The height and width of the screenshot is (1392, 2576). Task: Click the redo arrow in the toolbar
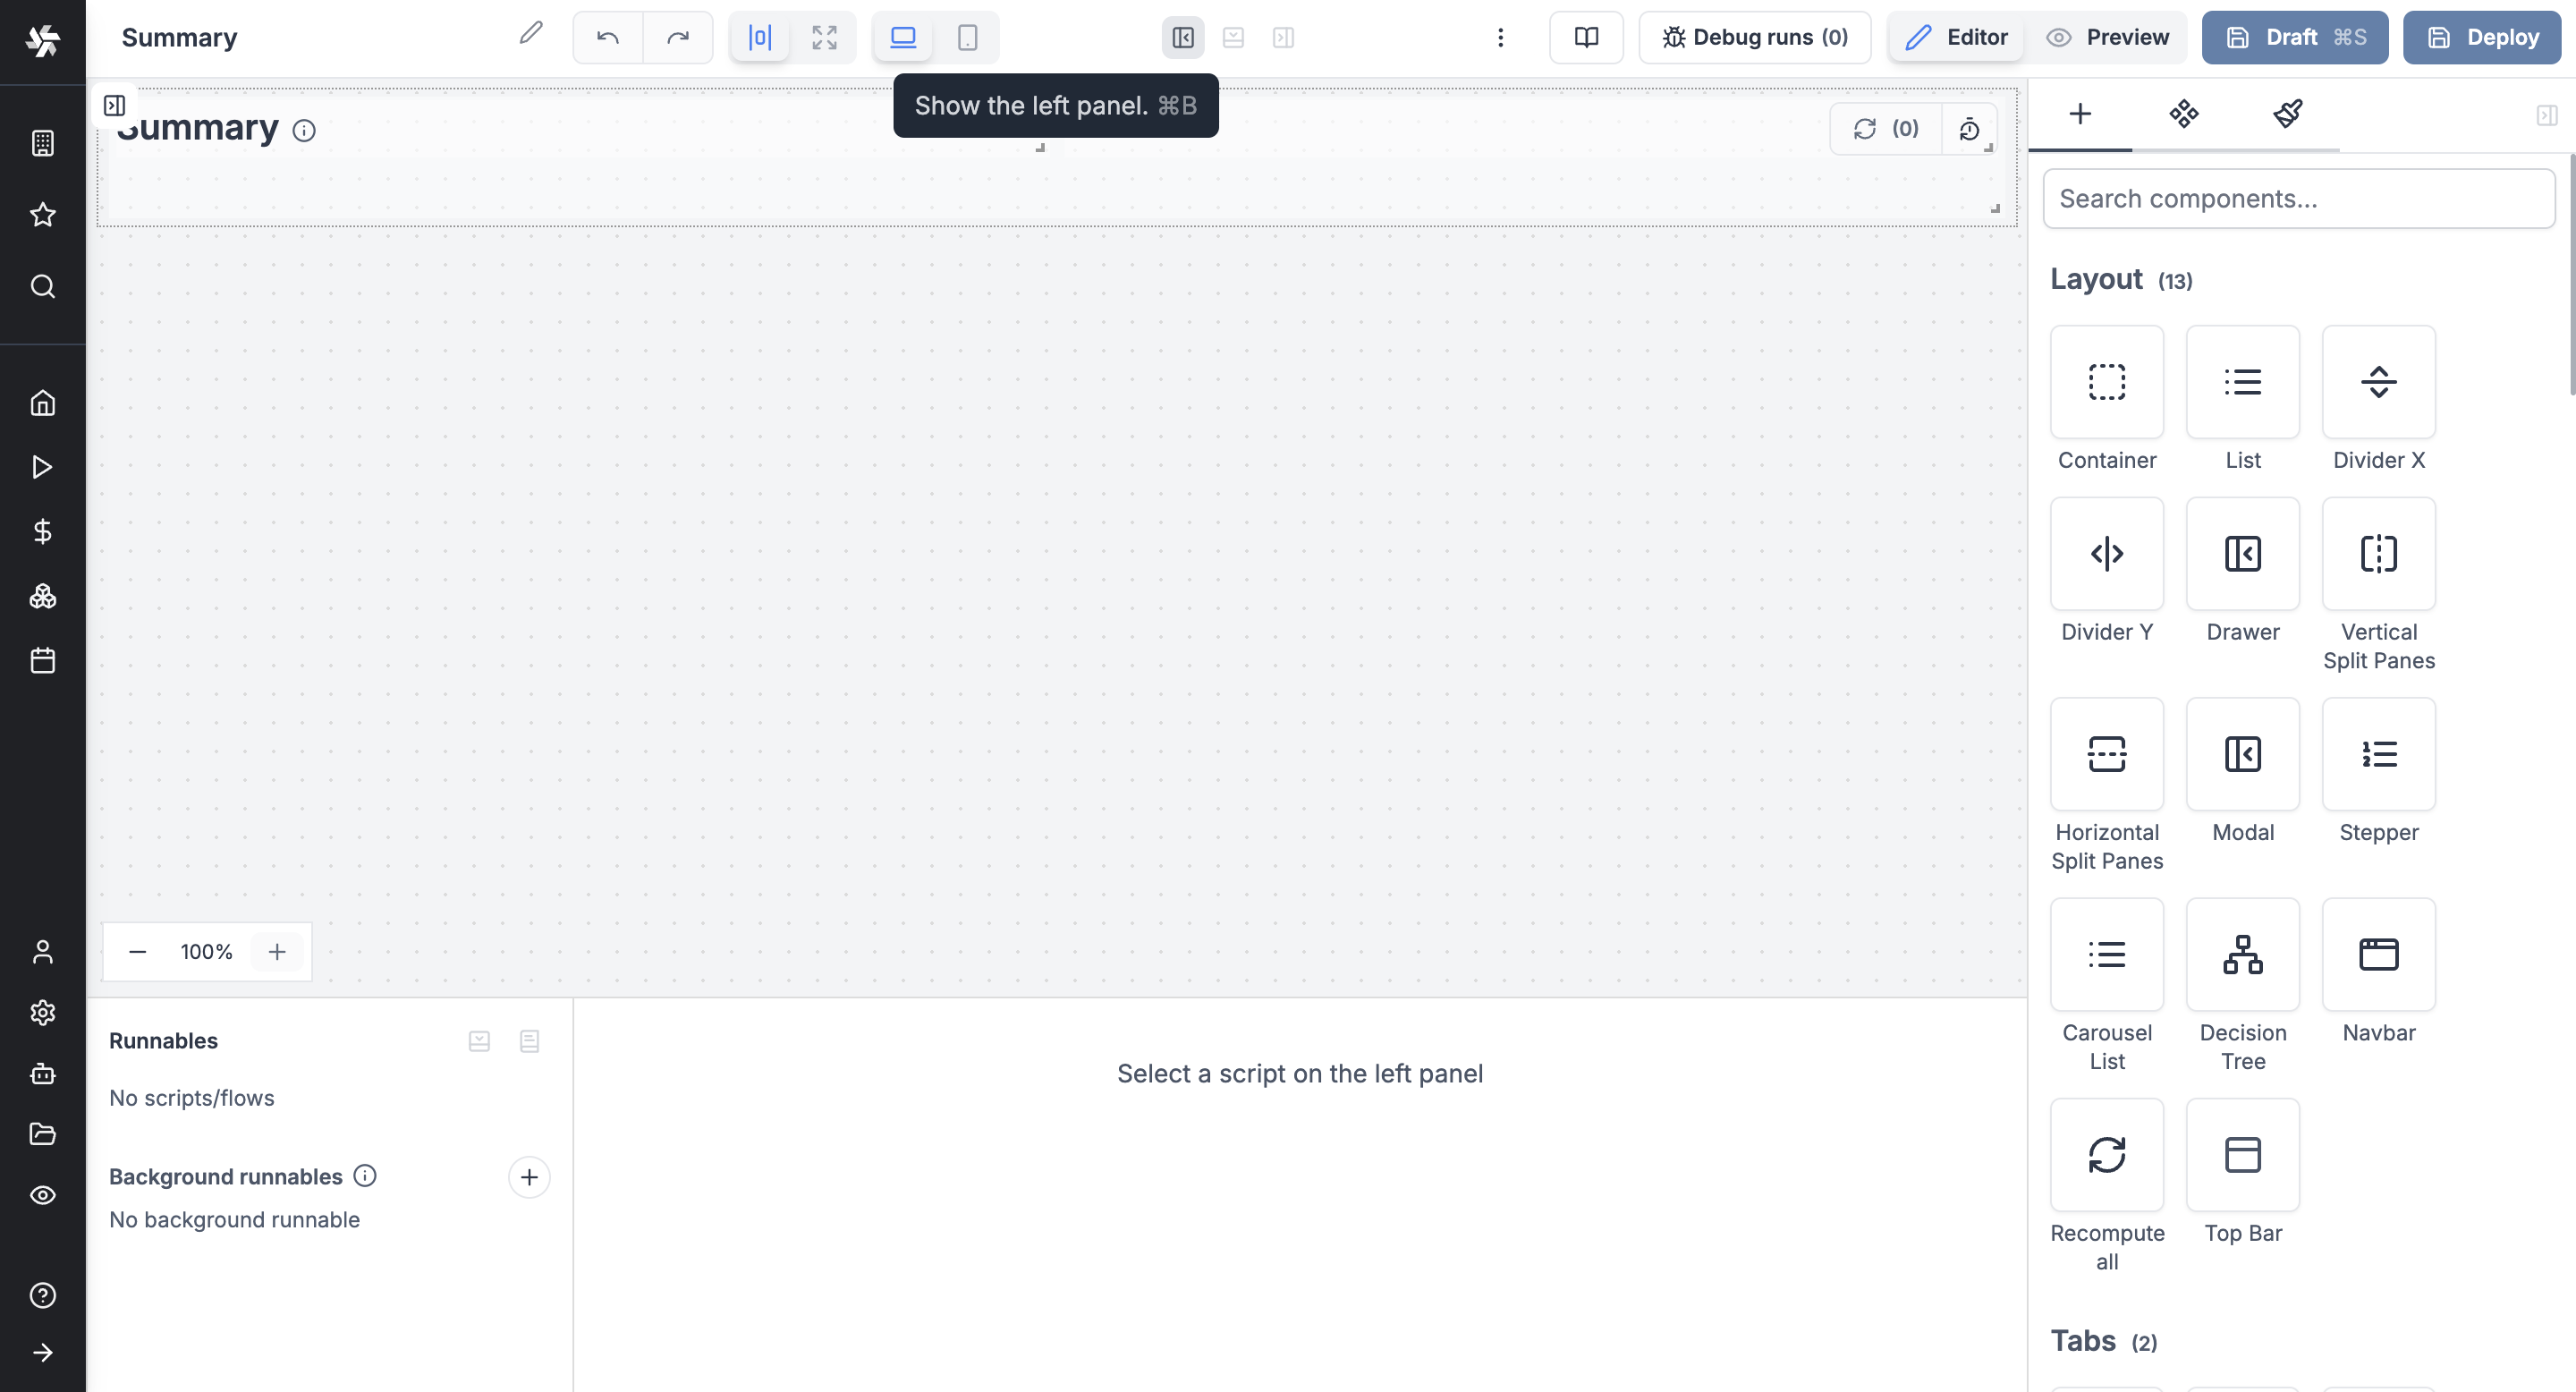[x=678, y=38]
